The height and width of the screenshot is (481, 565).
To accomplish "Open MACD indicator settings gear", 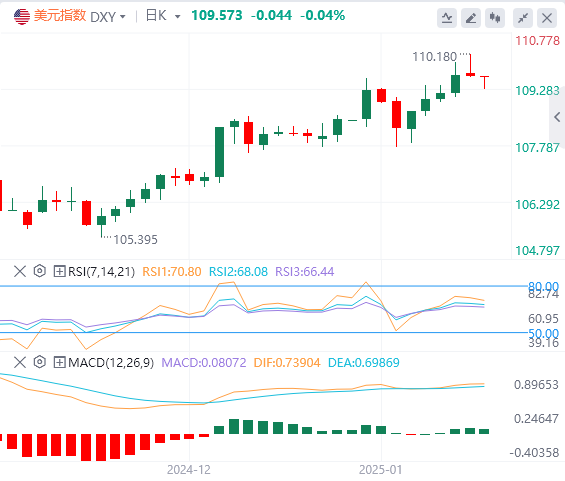I will pyautogui.click(x=40, y=362).
